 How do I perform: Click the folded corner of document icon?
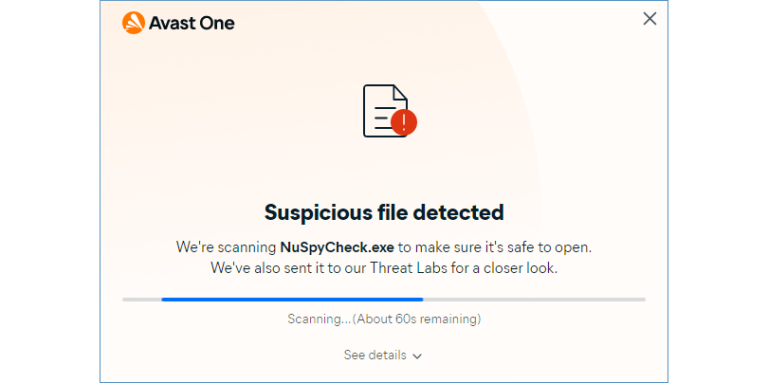401,92
